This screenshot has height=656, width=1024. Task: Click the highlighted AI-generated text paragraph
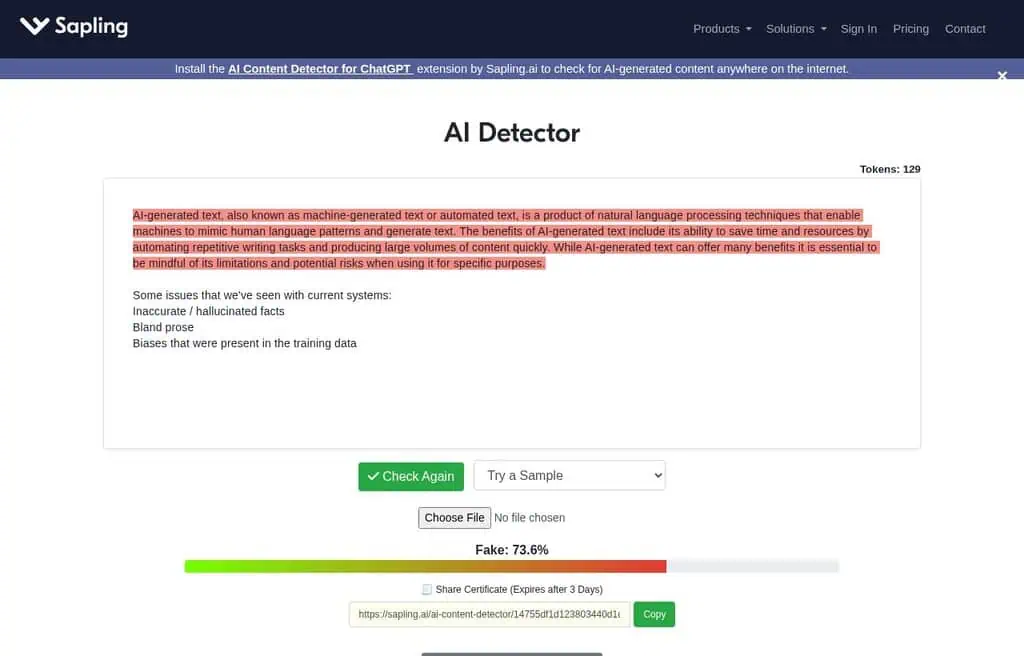[505, 239]
